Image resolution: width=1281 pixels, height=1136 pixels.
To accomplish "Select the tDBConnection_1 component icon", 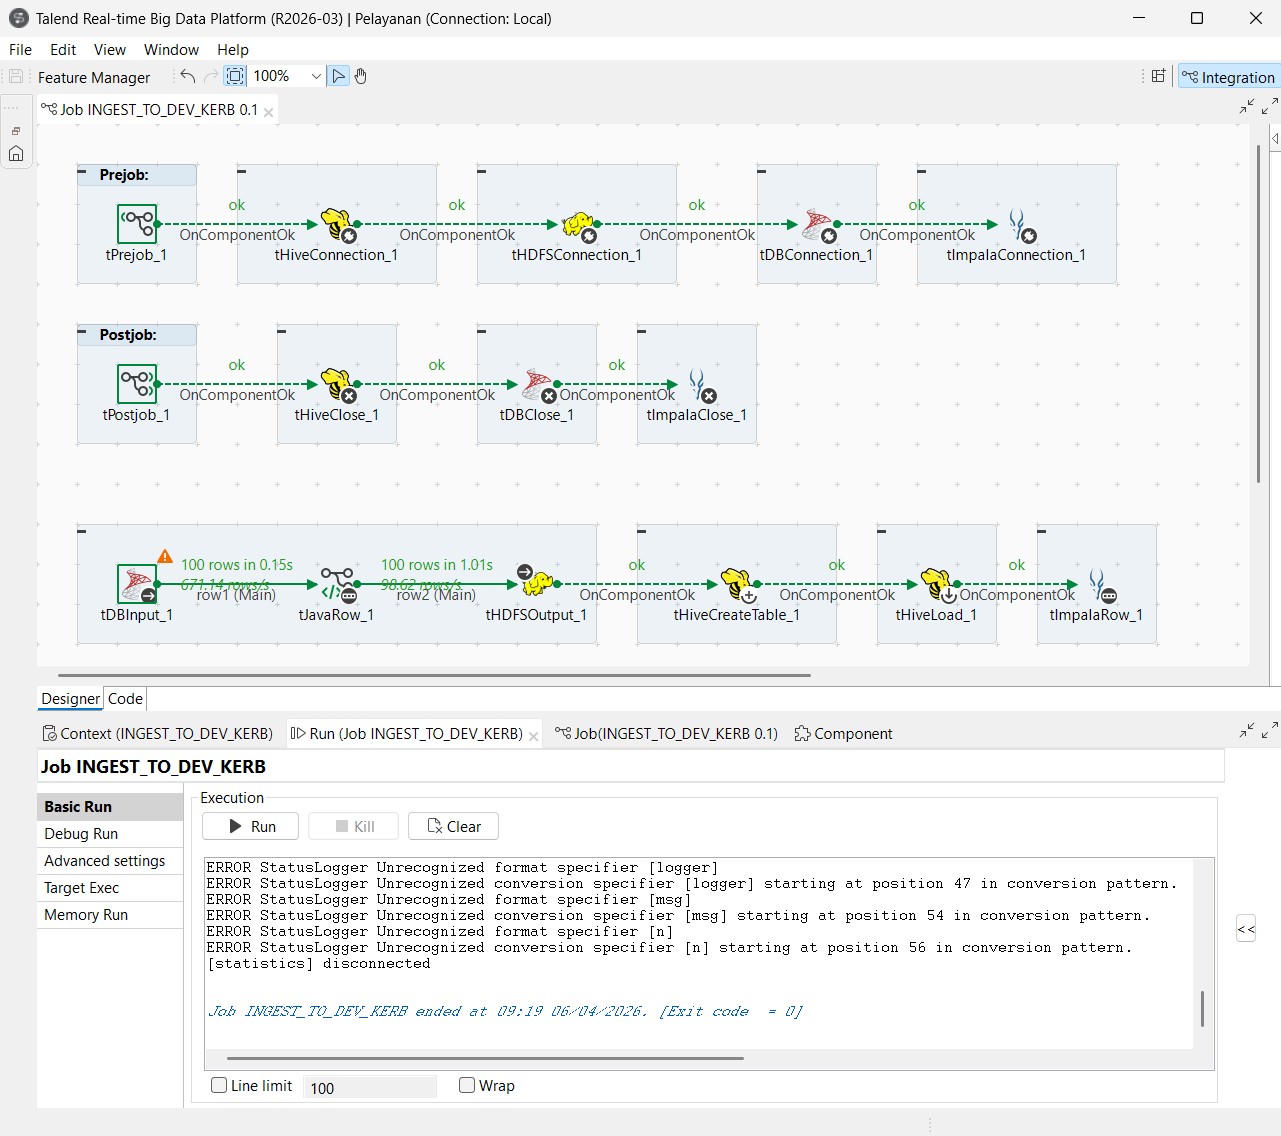I will click(817, 224).
